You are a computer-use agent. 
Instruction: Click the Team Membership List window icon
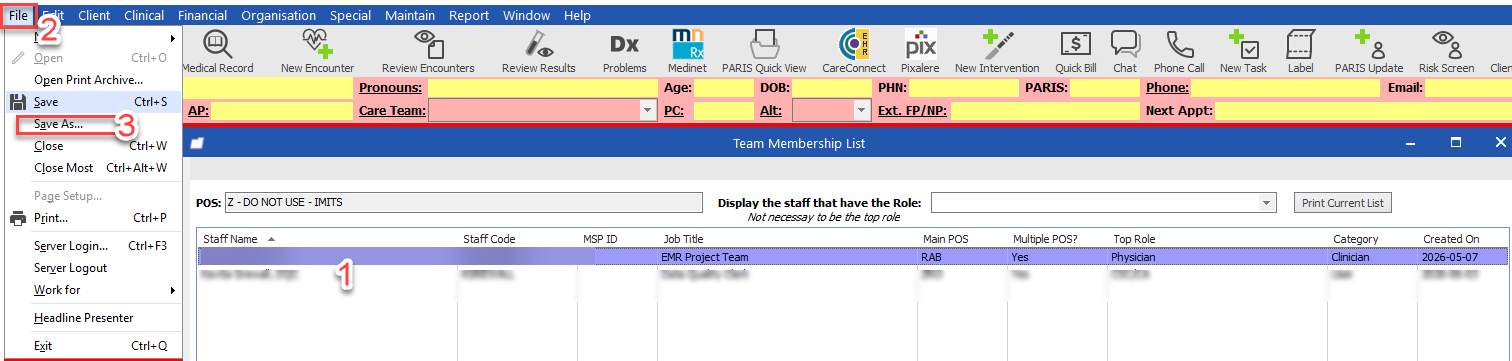coord(197,143)
